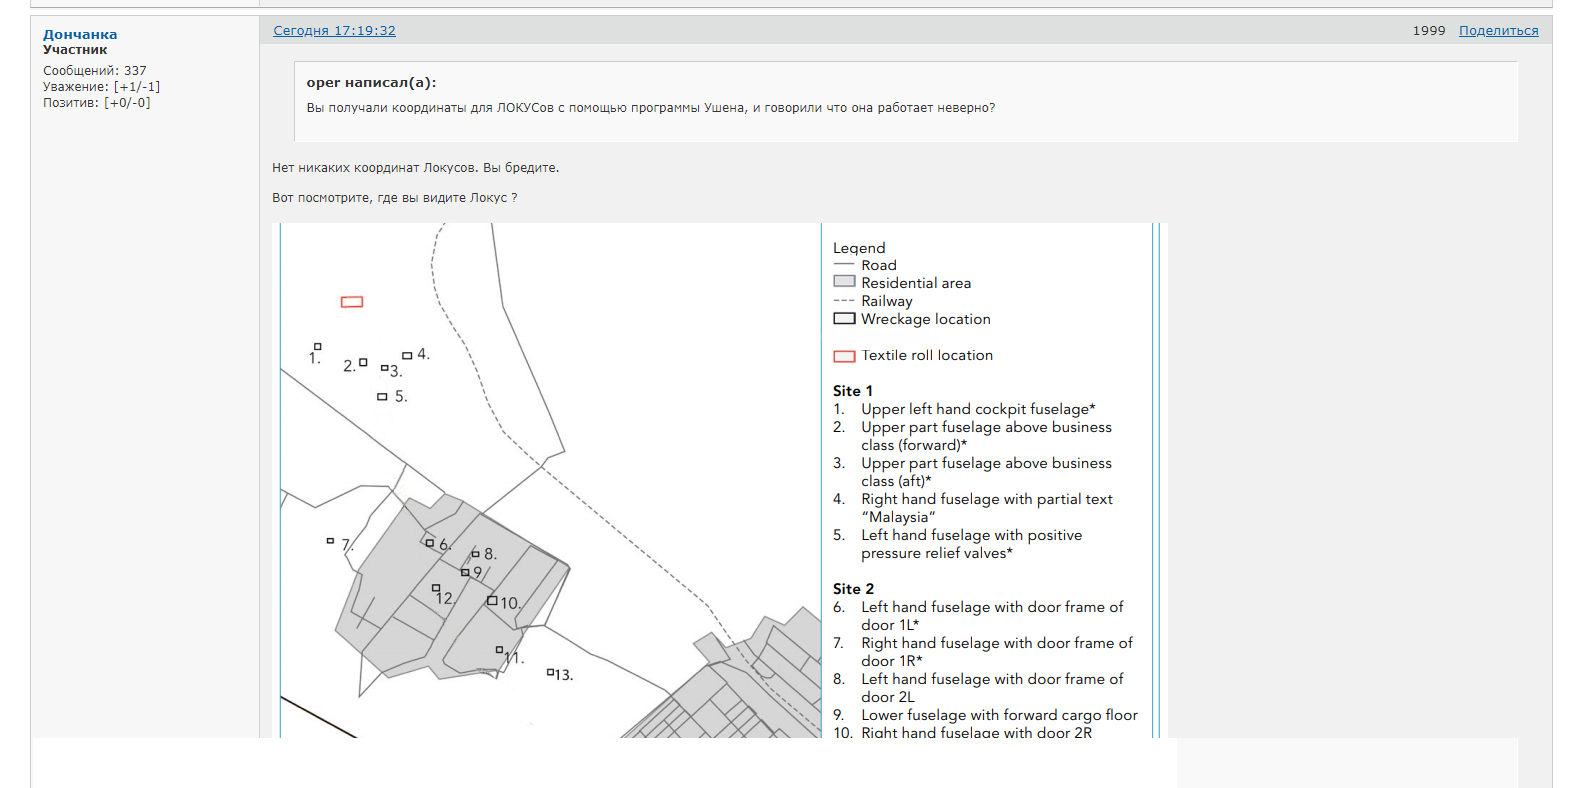Open the profile of user Дончанка
This screenshot has height=788, width=1583.
click(80, 34)
